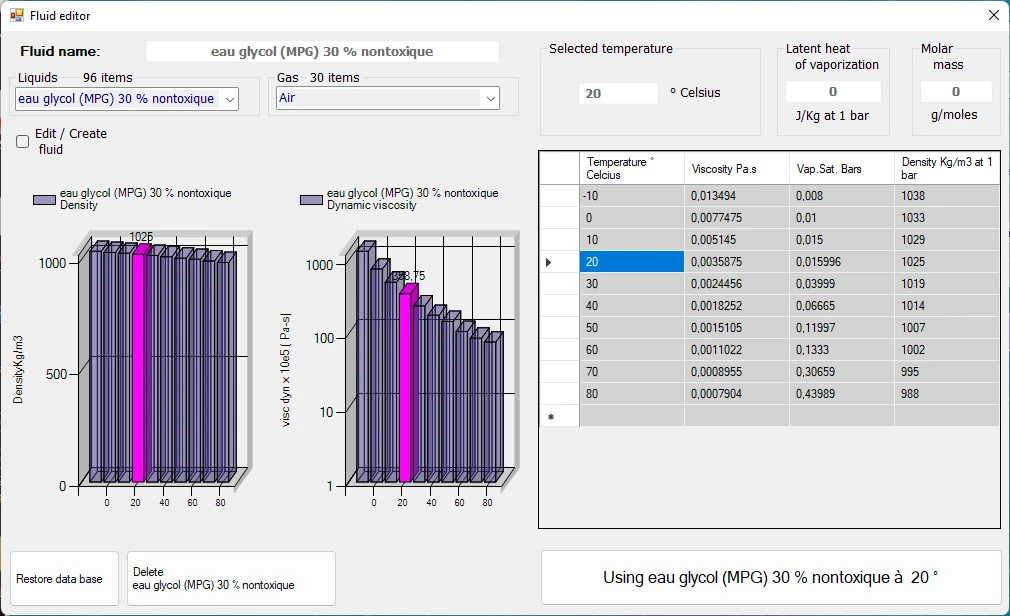Click the Density legend color swatch
Viewport: 1010px width, 616px height.
(44, 200)
